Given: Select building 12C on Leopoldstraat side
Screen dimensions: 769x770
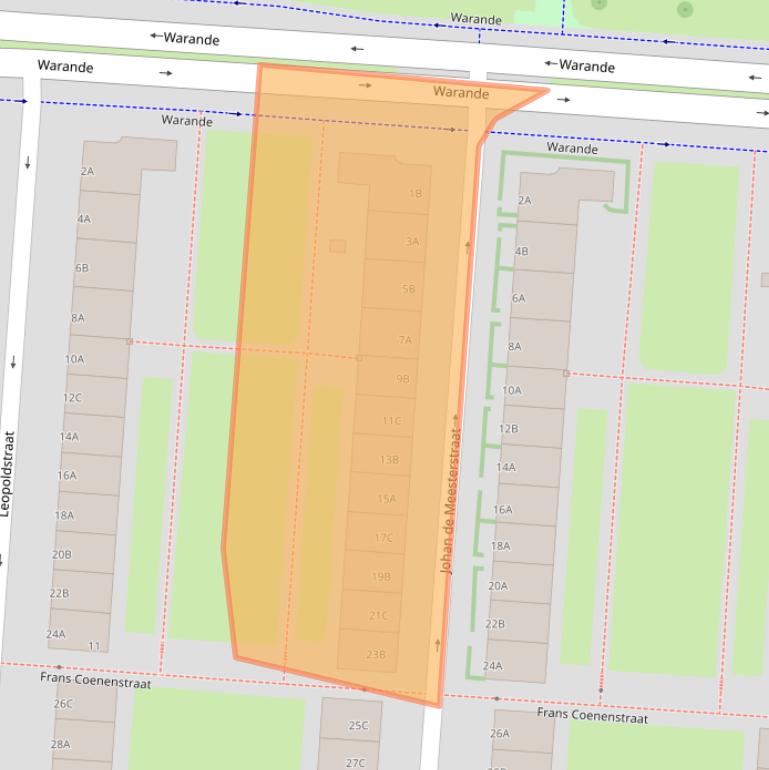Looking at the screenshot, I should pyautogui.click(x=72, y=398).
